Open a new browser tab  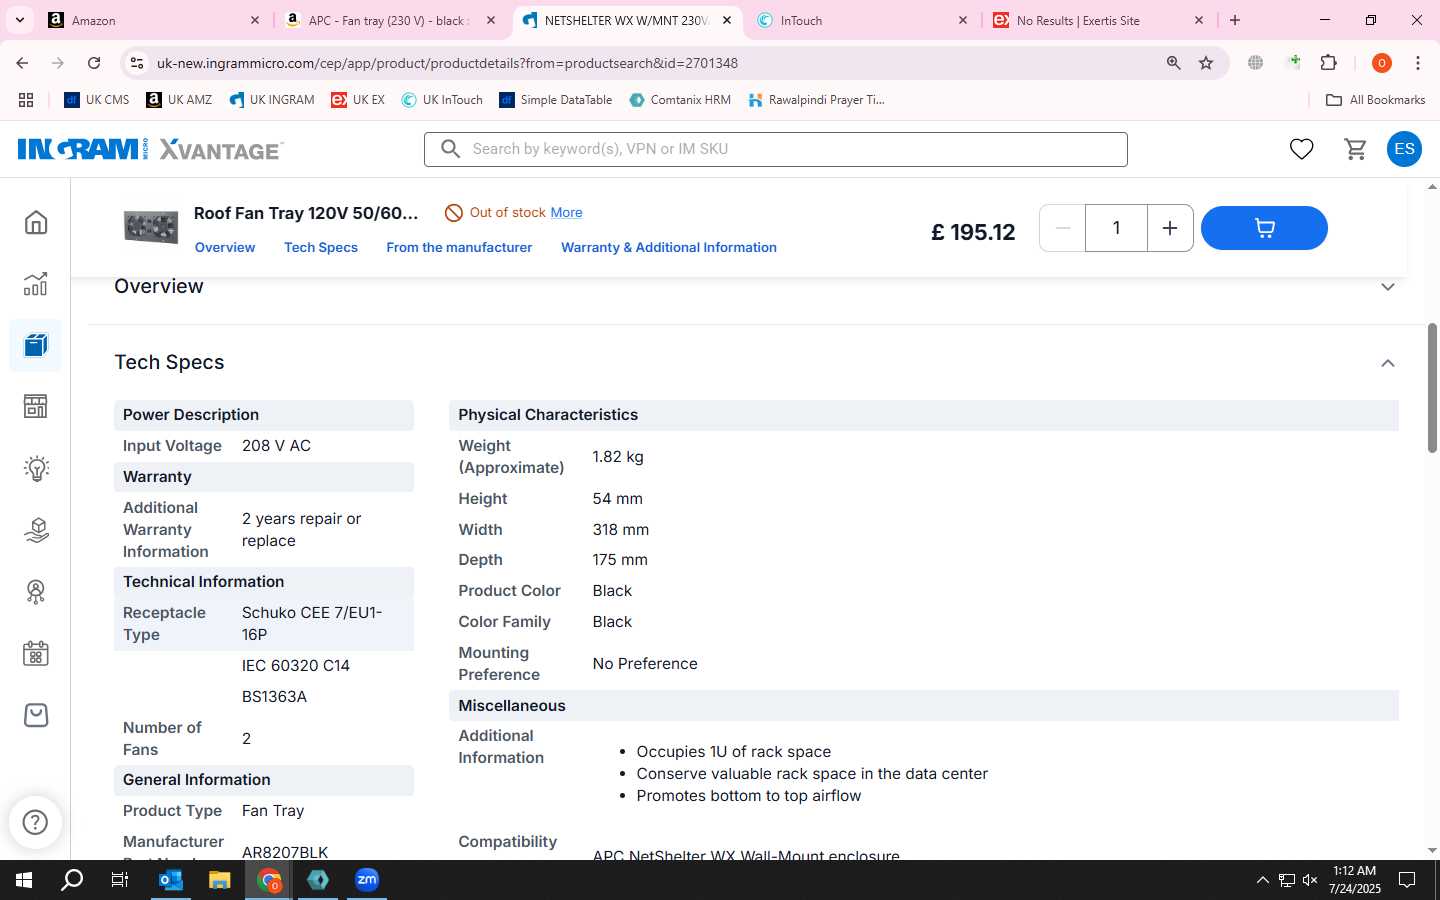pos(1235,20)
